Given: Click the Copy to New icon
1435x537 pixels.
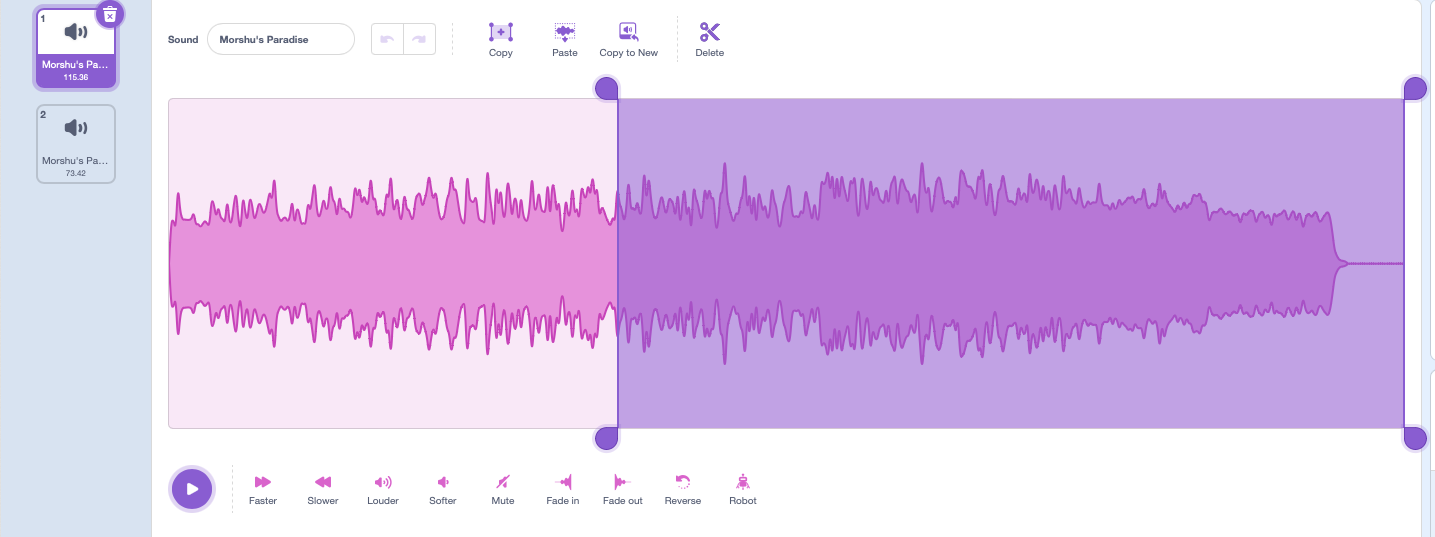Looking at the screenshot, I should pyautogui.click(x=628, y=32).
